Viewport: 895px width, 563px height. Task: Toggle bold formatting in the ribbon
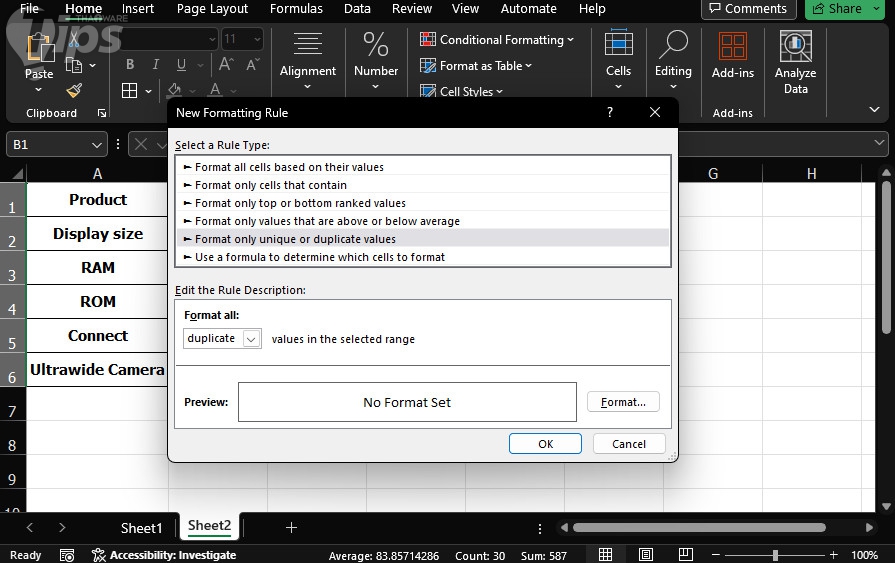point(129,65)
